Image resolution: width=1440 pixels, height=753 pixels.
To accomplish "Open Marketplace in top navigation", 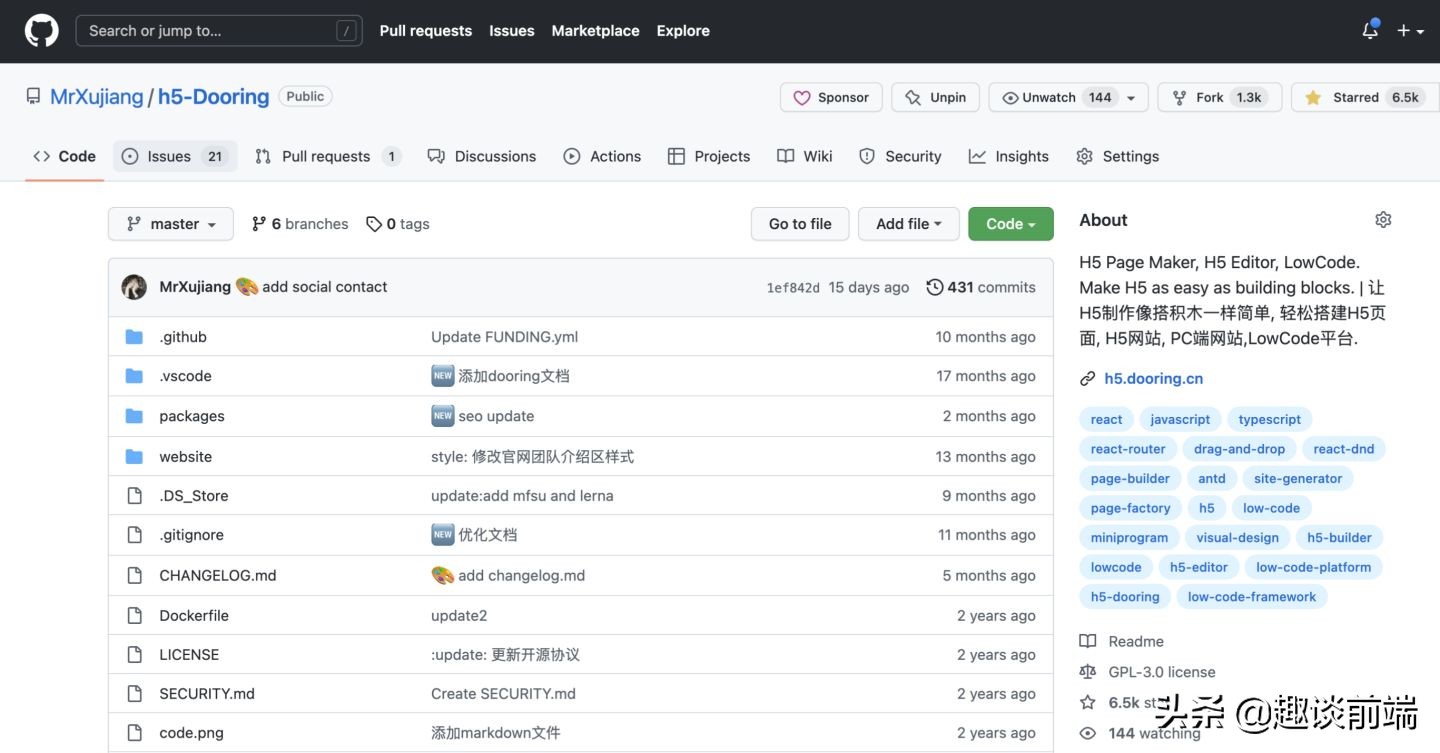I will (x=595, y=31).
